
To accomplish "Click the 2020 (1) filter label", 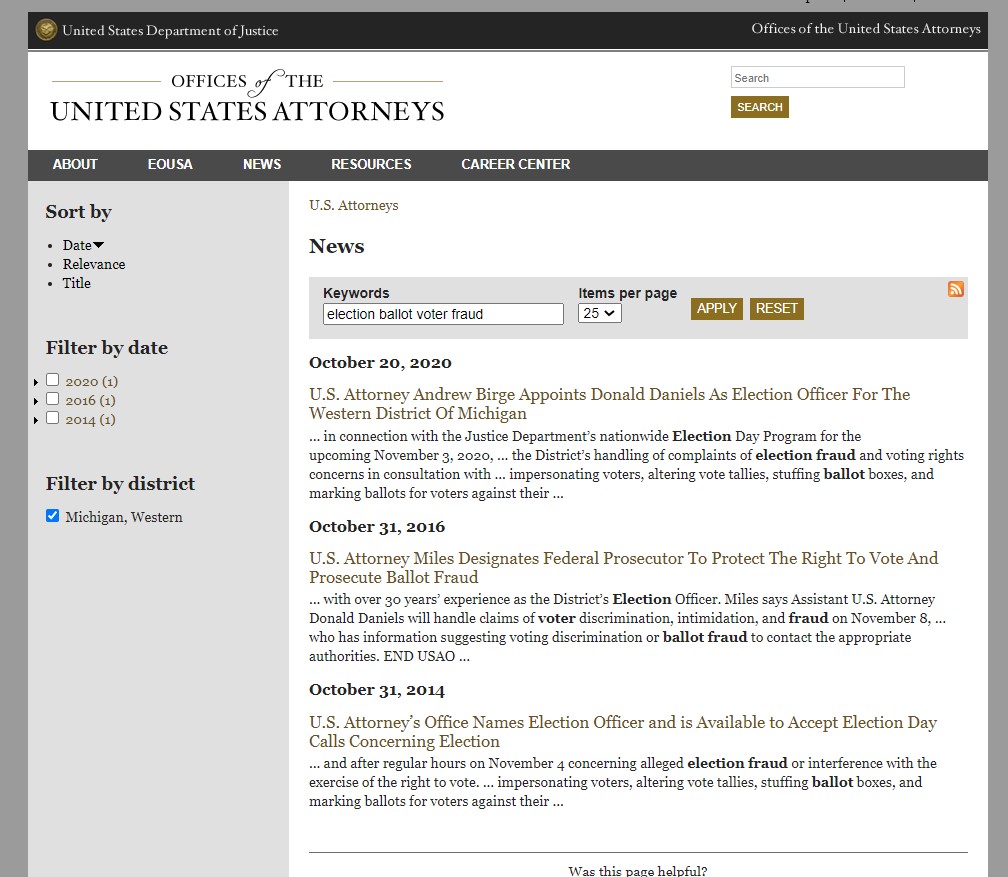I will pos(91,382).
